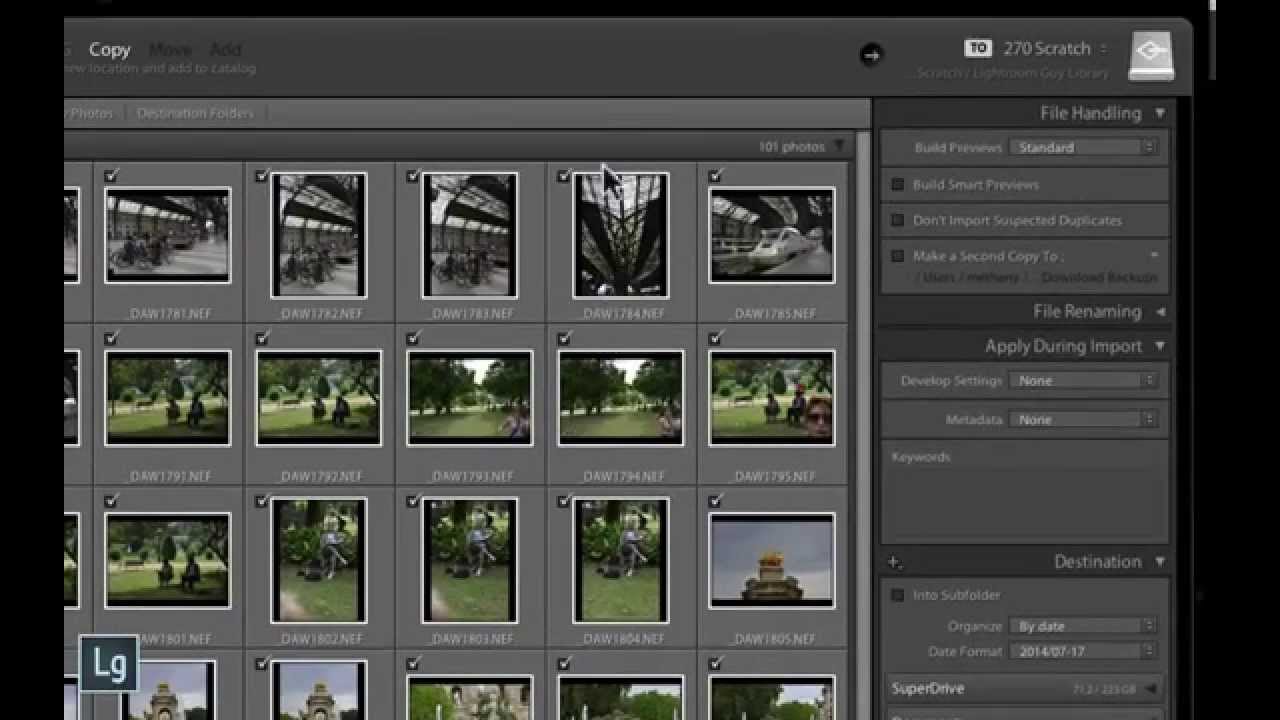The image size is (1280, 720).
Task: Select the _DAW1794.NEF thumbnail
Action: pyautogui.click(x=621, y=398)
